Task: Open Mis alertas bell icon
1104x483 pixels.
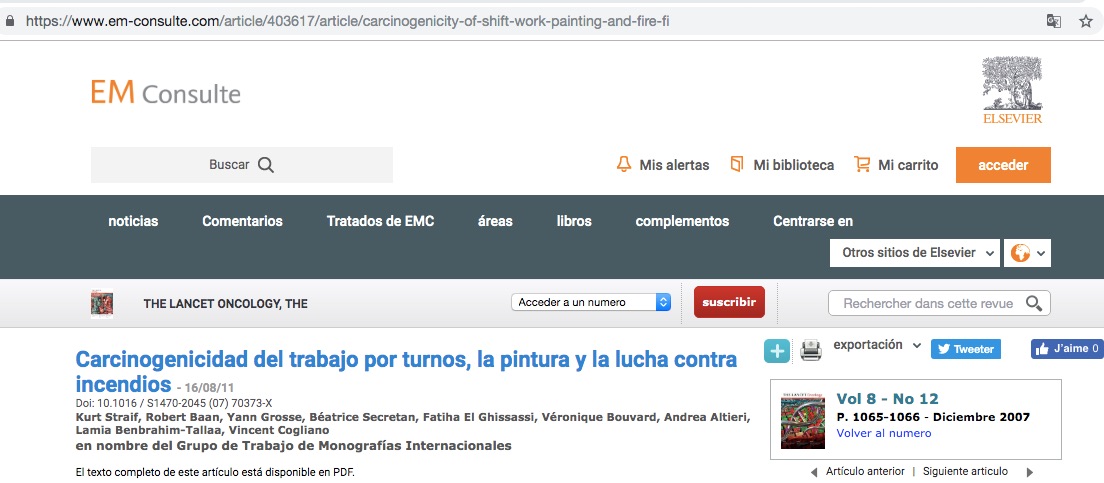Action: (624, 165)
